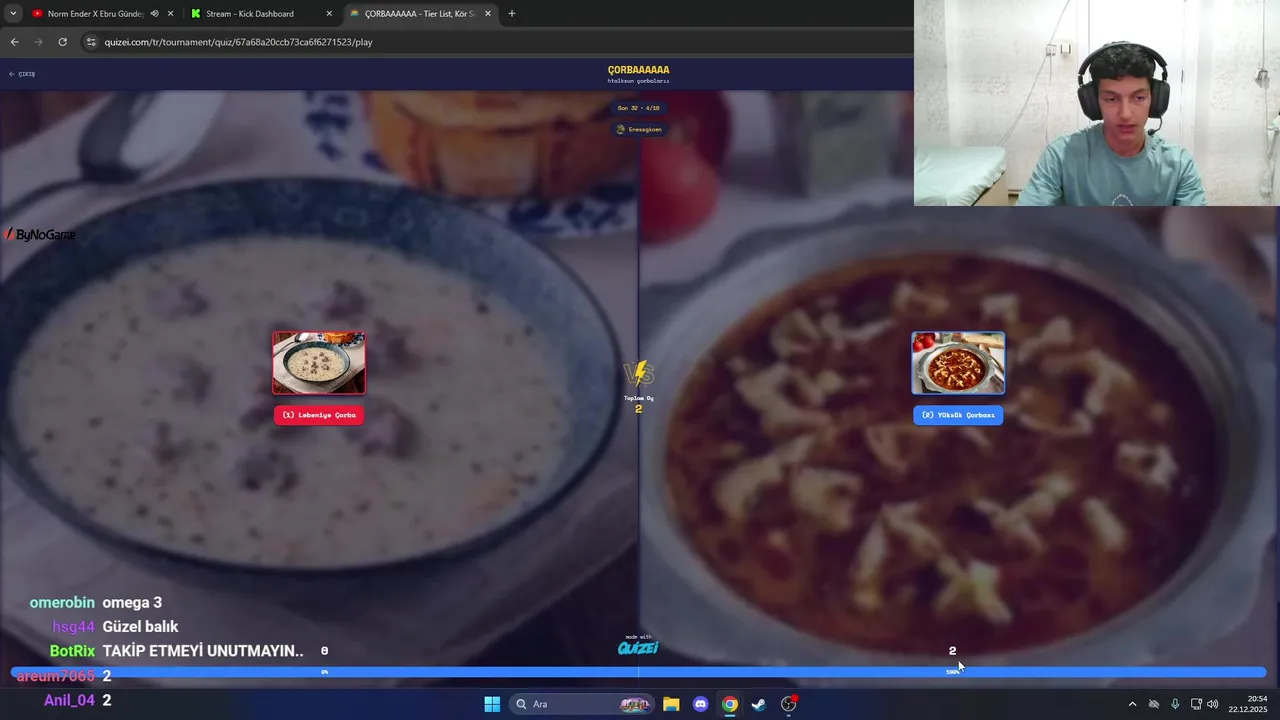The image size is (1280, 720).
Task: Click the crossed-out cloud tray icon
Action: coord(1154,704)
